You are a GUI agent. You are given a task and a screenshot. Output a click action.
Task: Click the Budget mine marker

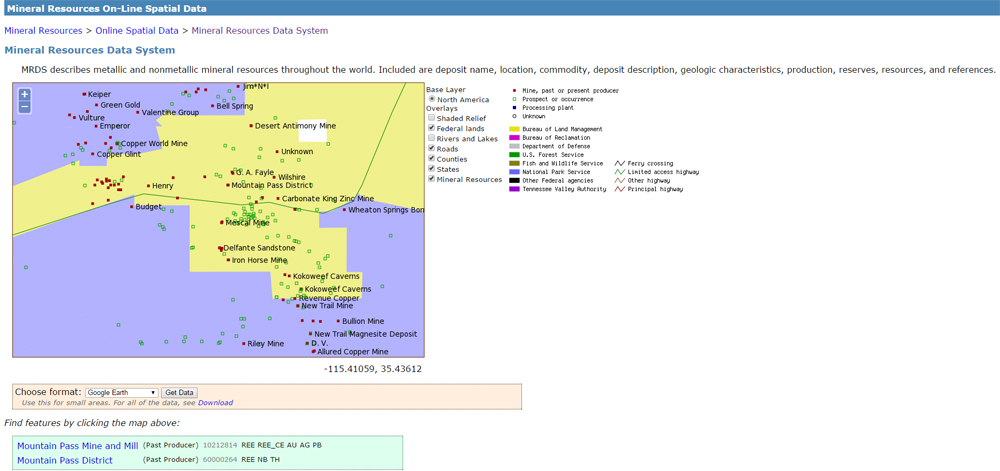(x=132, y=207)
